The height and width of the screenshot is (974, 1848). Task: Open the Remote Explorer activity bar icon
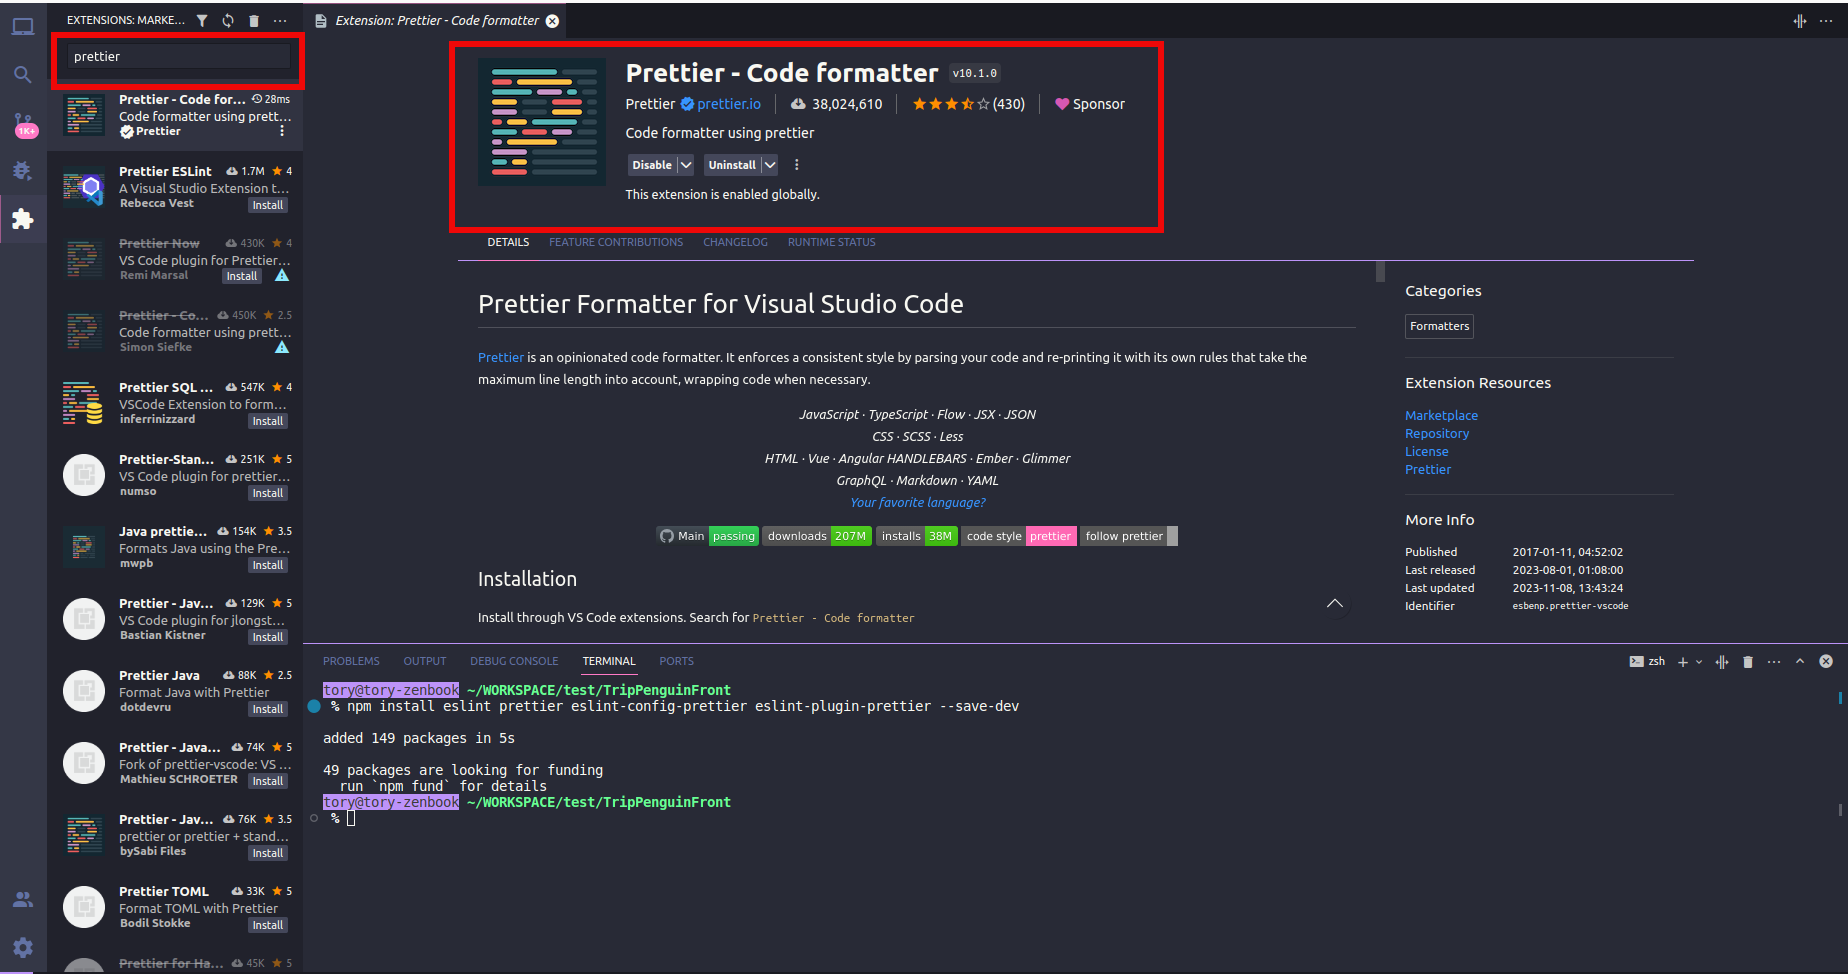coord(23,27)
